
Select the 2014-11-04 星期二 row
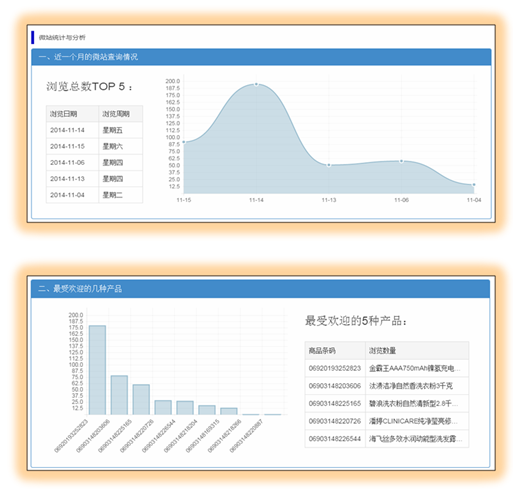click(94, 195)
